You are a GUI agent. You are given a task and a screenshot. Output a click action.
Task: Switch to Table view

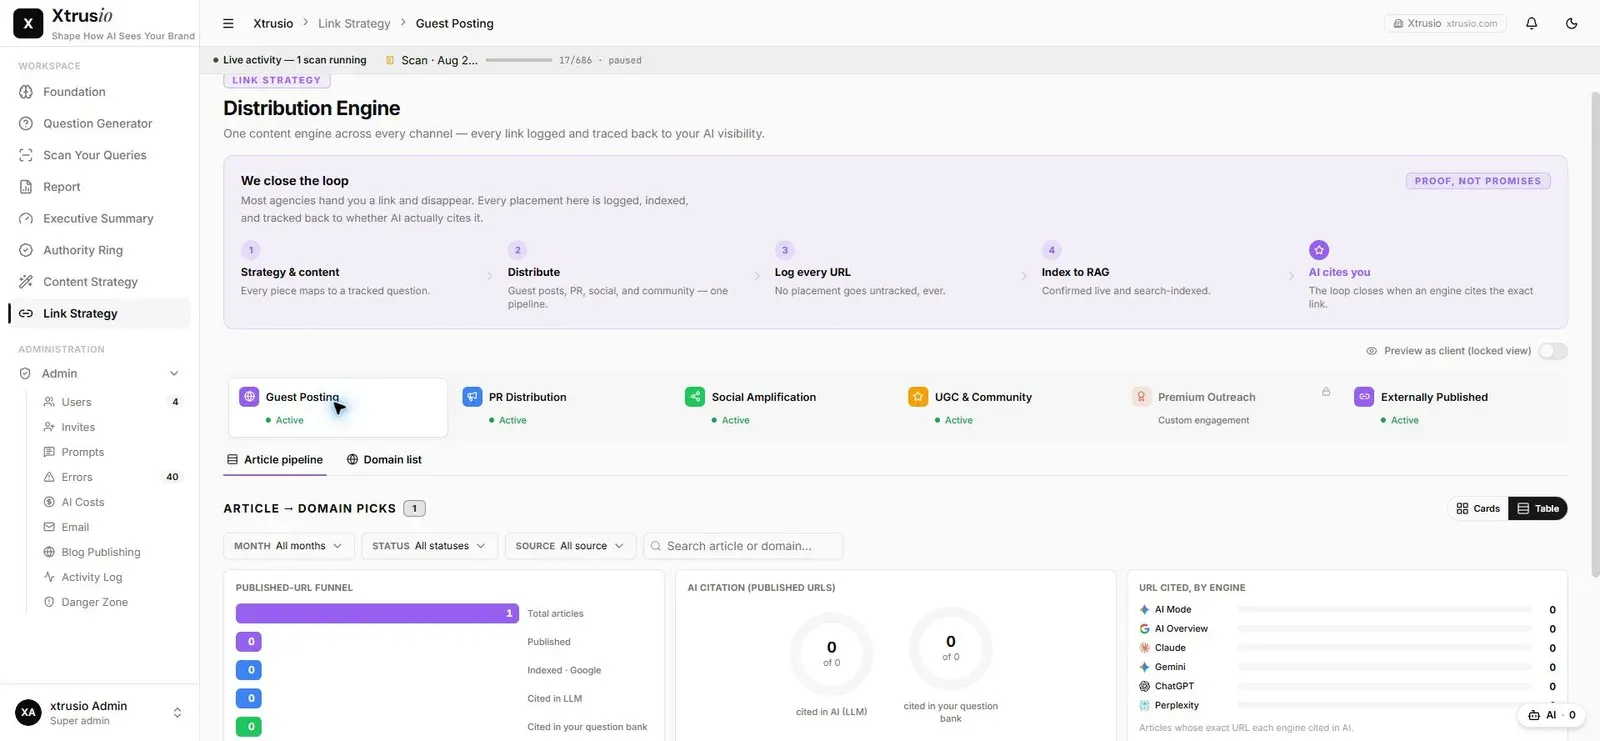pos(1538,508)
